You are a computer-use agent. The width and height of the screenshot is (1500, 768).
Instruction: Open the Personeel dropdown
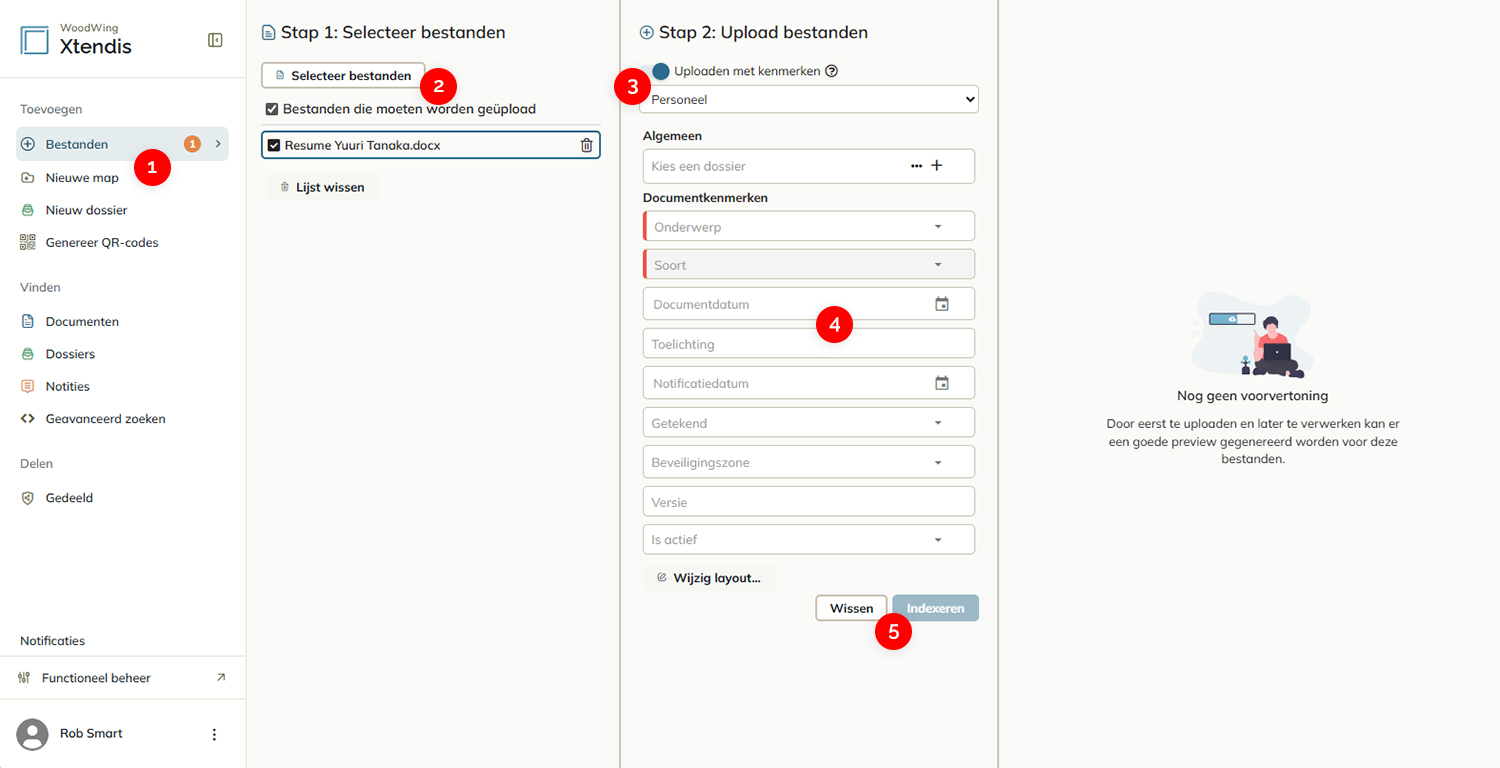pos(809,100)
